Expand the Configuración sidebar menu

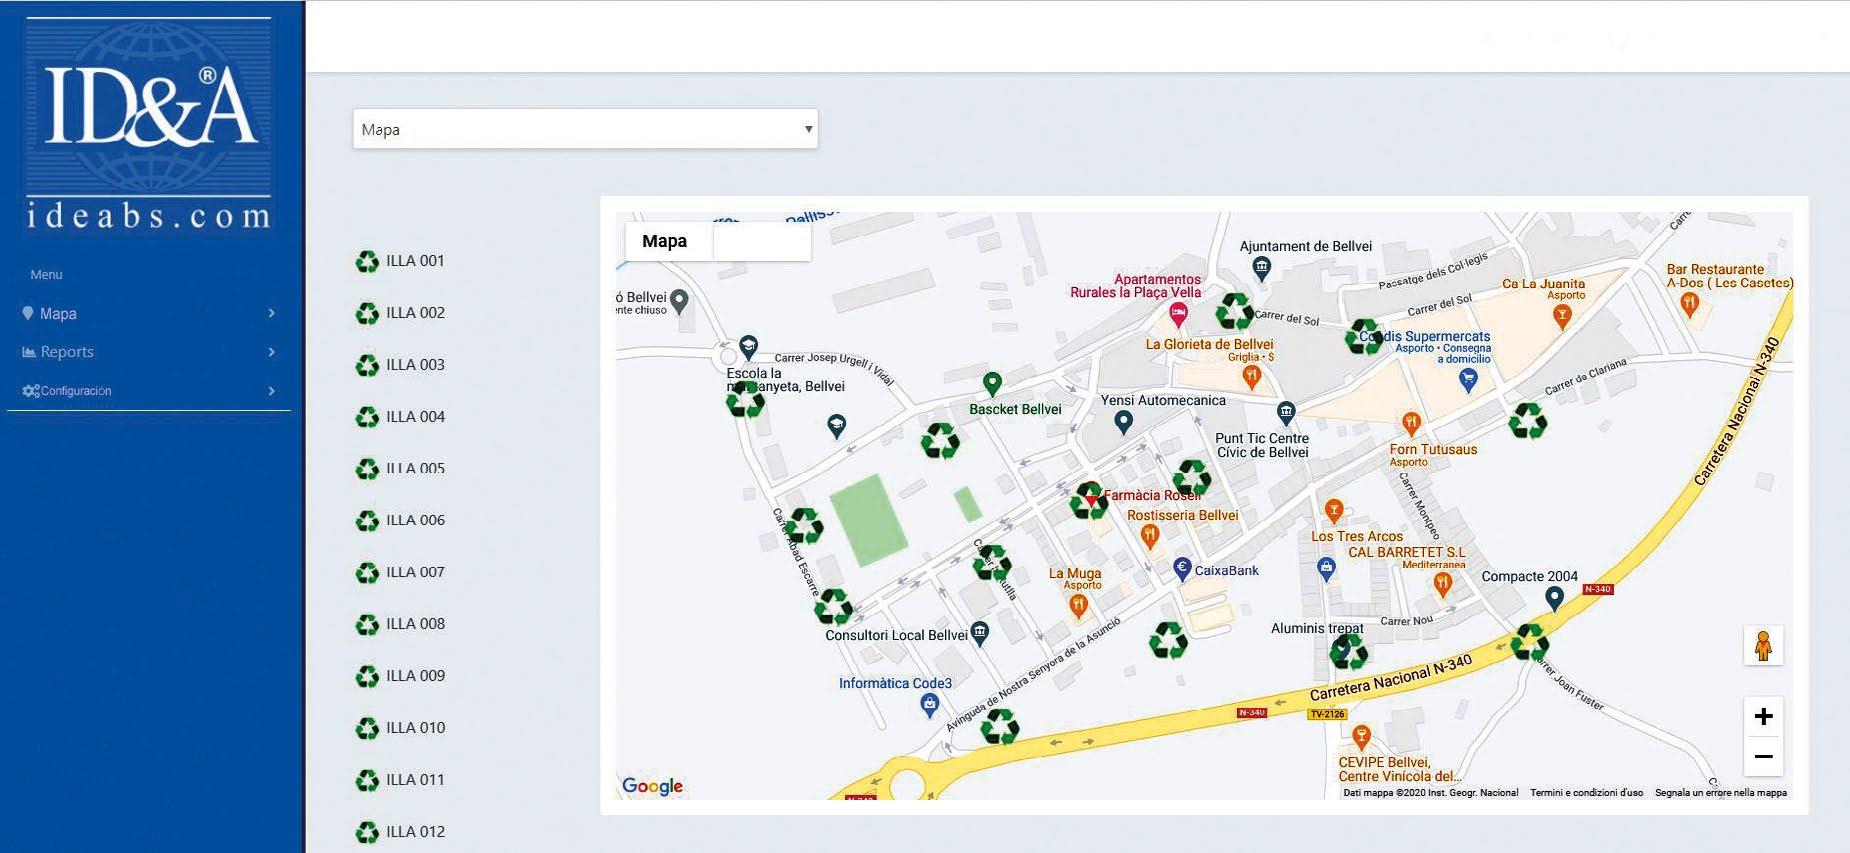pyautogui.click(x=149, y=391)
